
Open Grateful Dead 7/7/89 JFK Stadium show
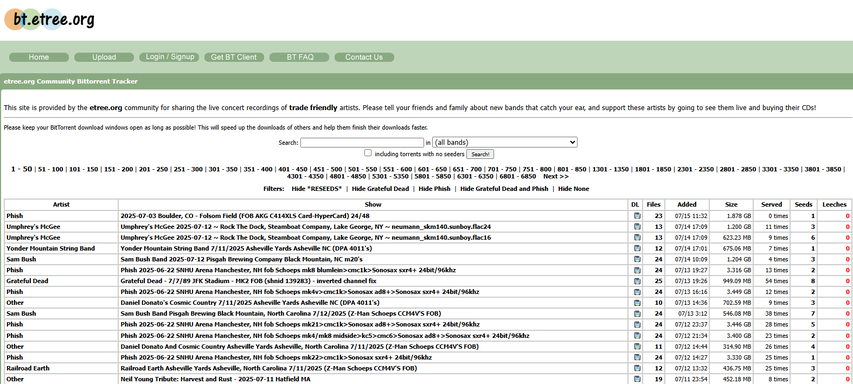coord(248,281)
